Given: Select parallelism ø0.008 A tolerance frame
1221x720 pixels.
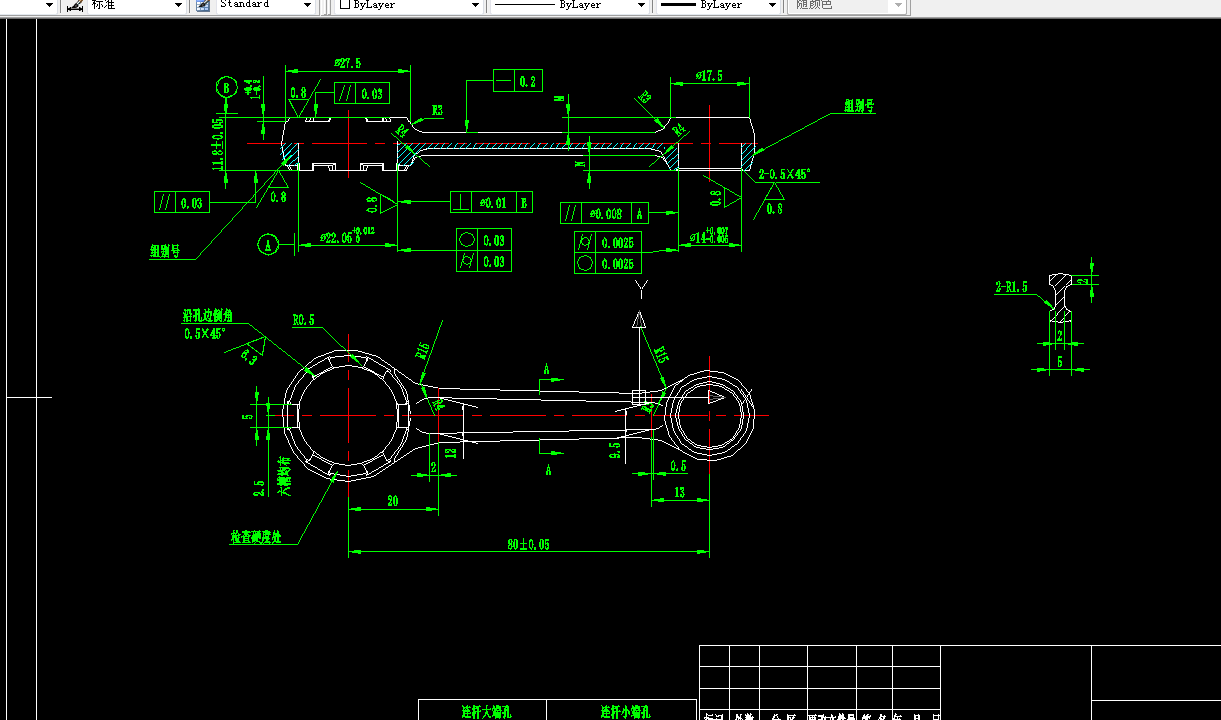Looking at the screenshot, I should click(x=605, y=213).
